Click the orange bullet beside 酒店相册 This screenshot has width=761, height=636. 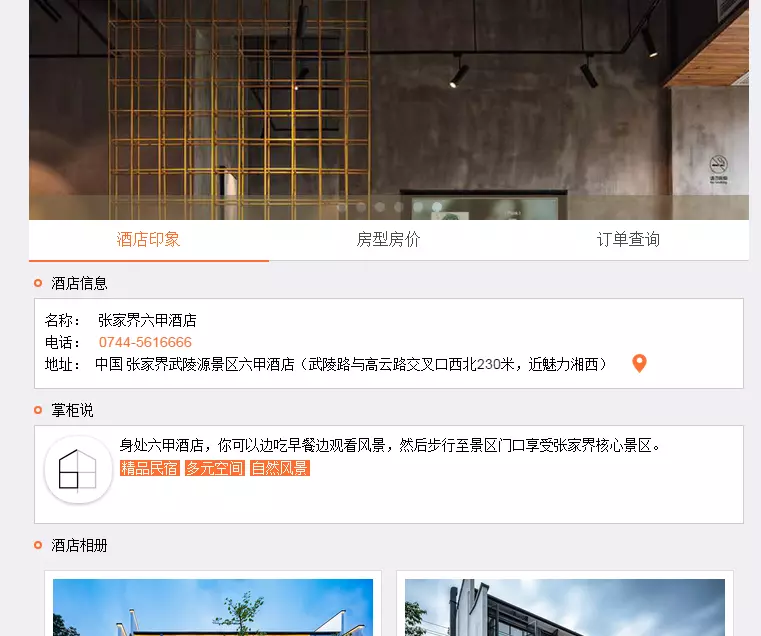click(38, 545)
